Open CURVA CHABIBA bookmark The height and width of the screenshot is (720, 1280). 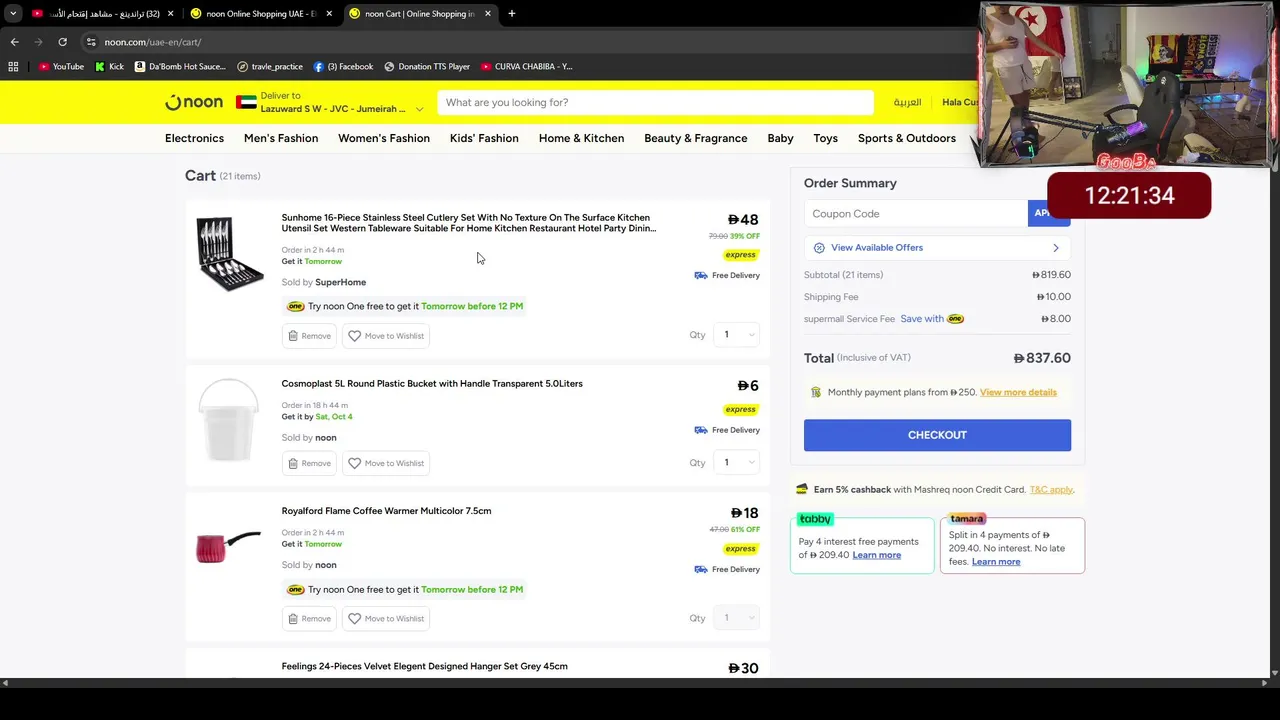(526, 66)
